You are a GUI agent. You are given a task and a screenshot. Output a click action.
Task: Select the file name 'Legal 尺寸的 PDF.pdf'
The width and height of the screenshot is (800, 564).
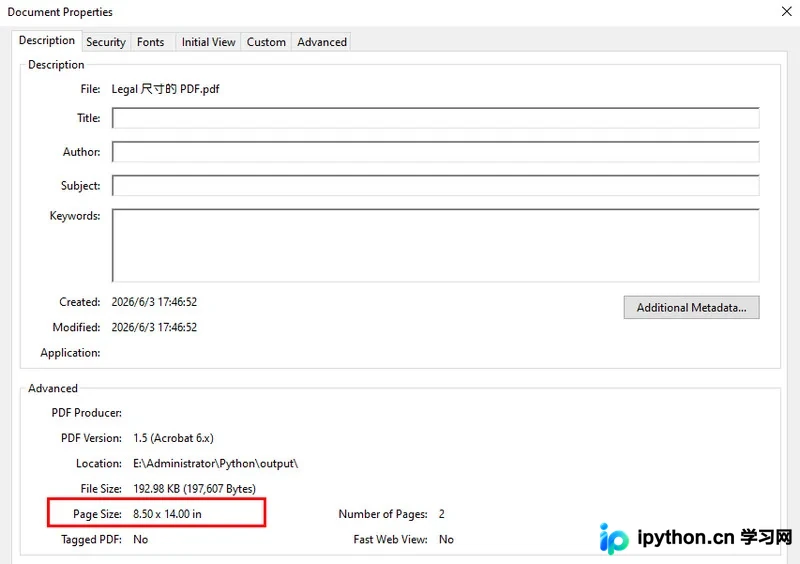pos(165,89)
